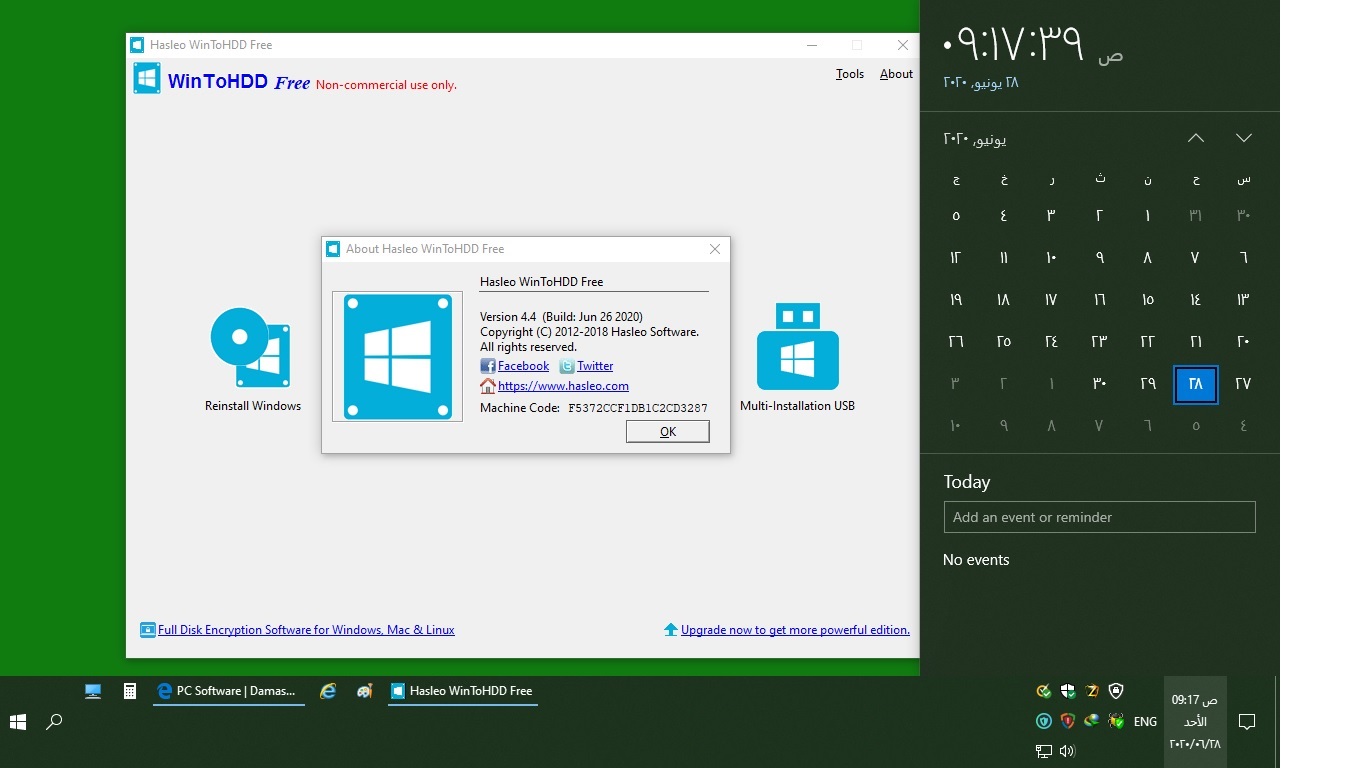This screenshot has width=1366, height=768.
Task: Open taskbar search magnifier
Action: click(55, 721)
